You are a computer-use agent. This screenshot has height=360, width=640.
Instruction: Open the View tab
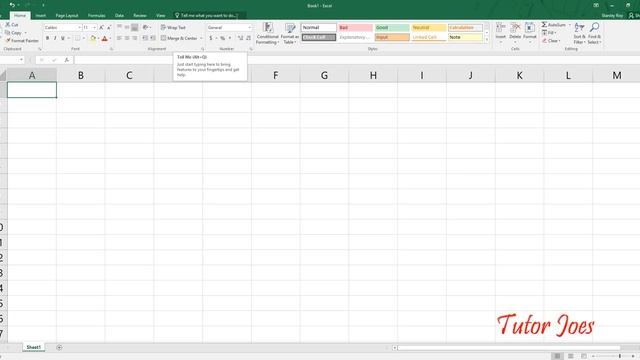[x=161, y=16]
